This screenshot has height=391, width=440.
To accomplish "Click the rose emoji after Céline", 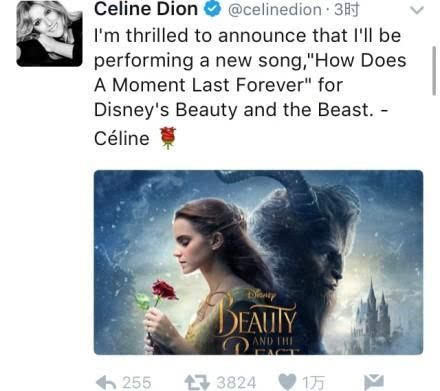I will point(168,138).
